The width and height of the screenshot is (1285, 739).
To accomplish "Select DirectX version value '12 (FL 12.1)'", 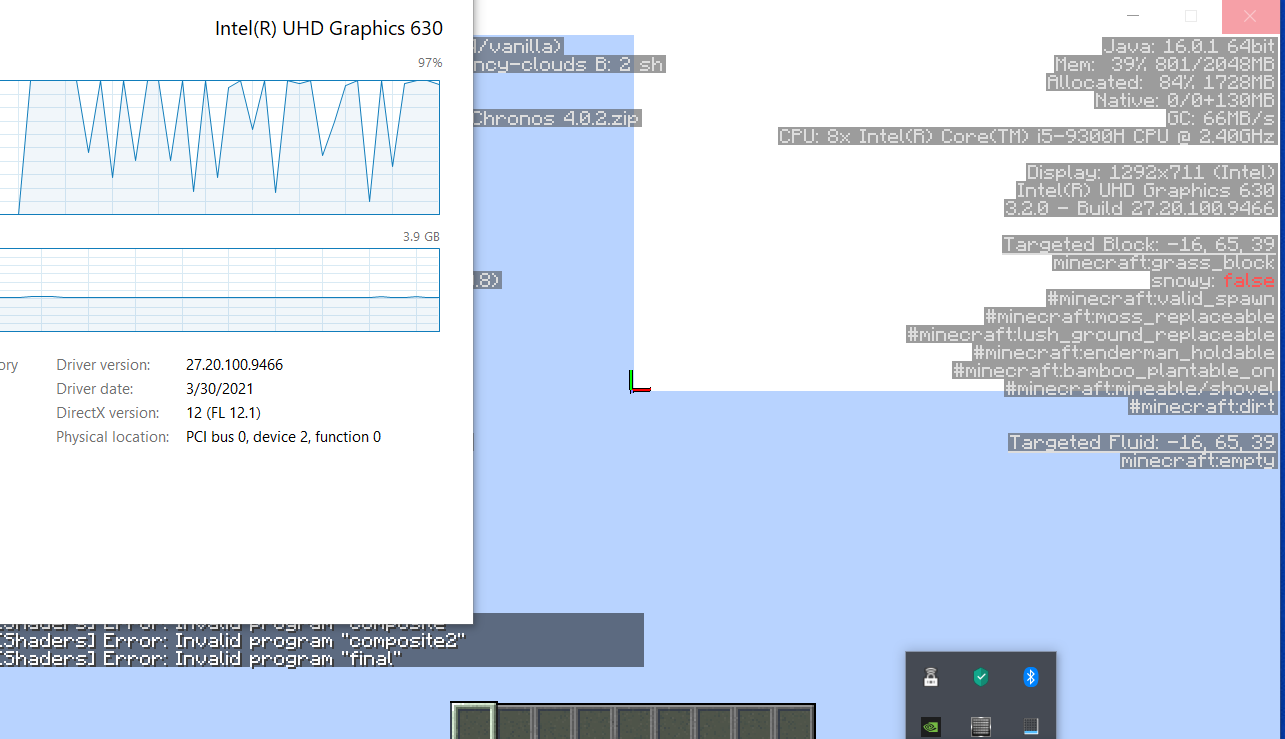I will 223,413.
